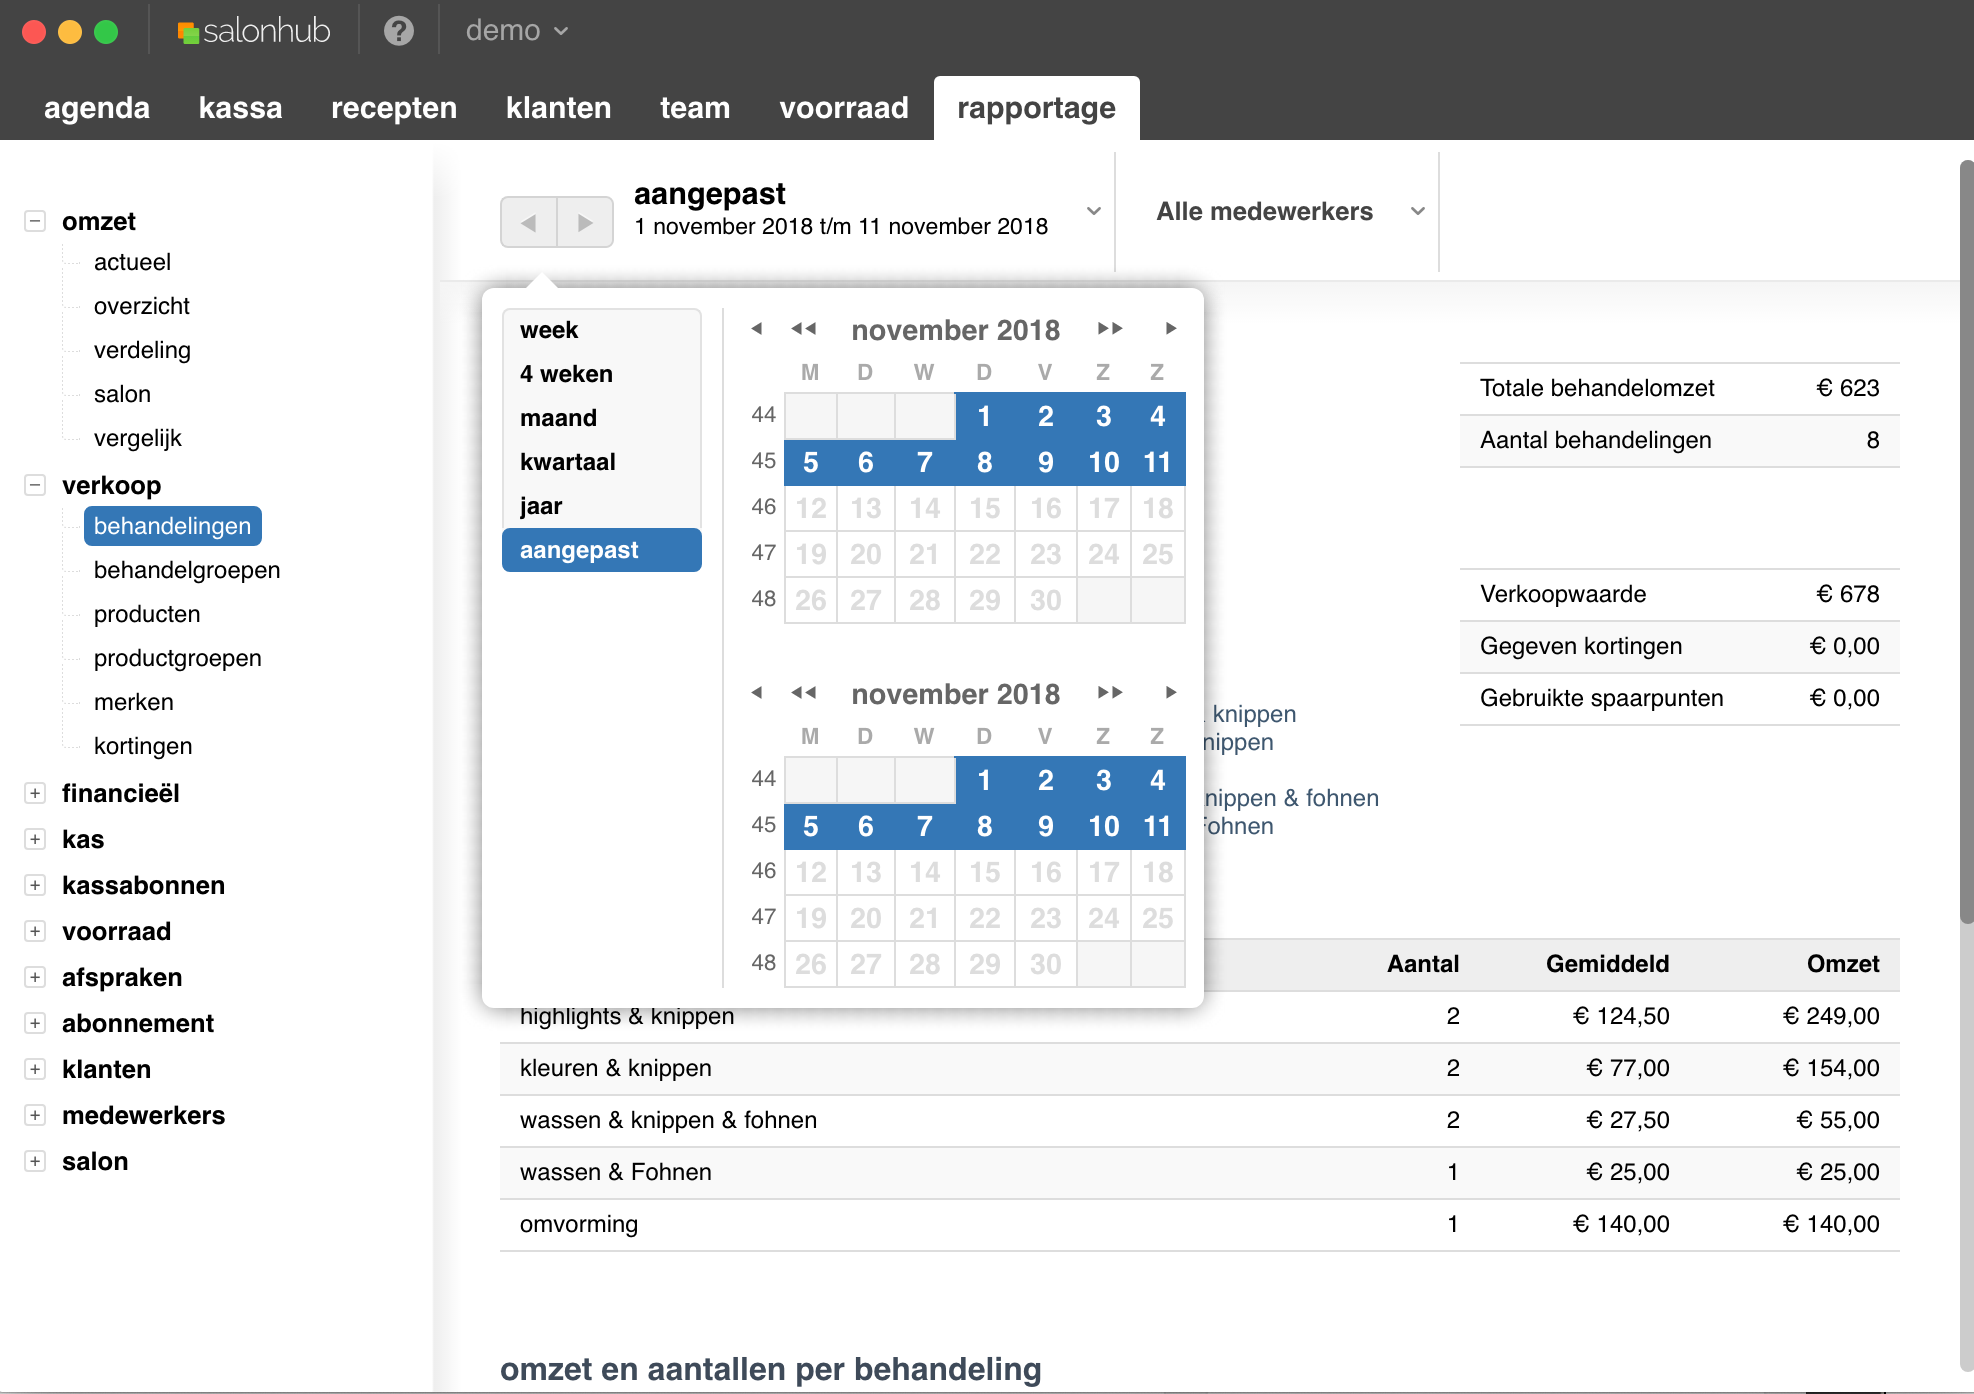Screen dimensions: 1974x1394
Task: Switch to the agenda tab
Action: [97, 108]
